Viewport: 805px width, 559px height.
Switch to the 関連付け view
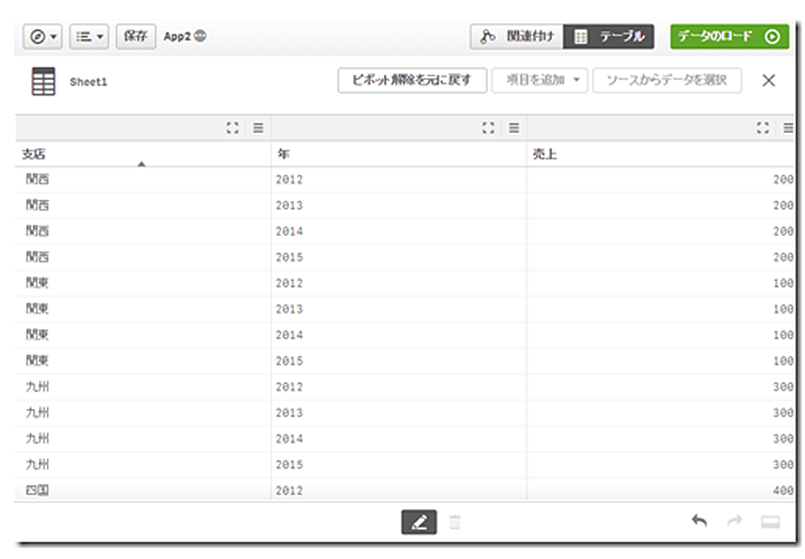pyautogui.click(x=516, y=37)
